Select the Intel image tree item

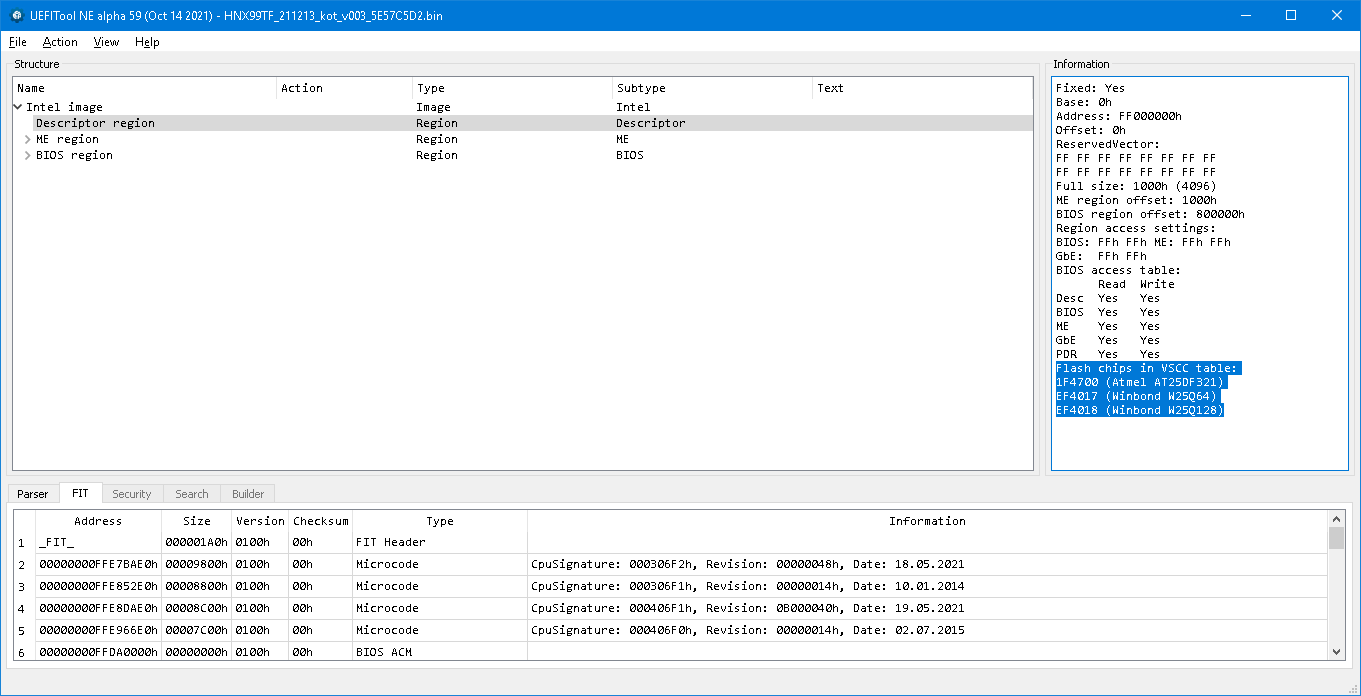pyautogui.click(x=64, y=107)
